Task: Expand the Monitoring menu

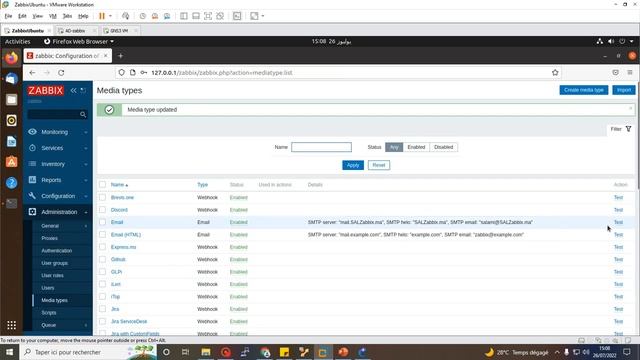Action: pos(58,132)
